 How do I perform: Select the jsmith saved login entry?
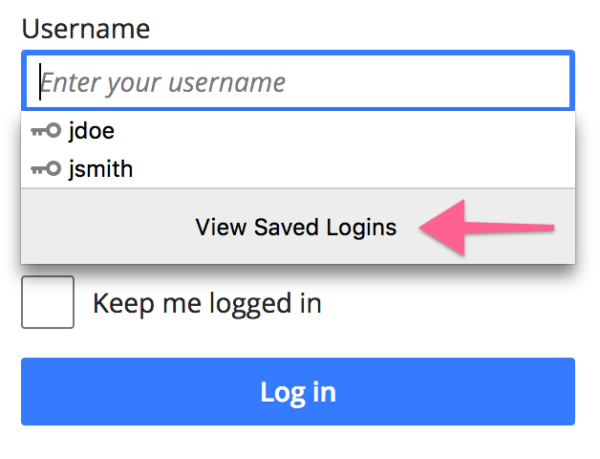coord(100,170)
